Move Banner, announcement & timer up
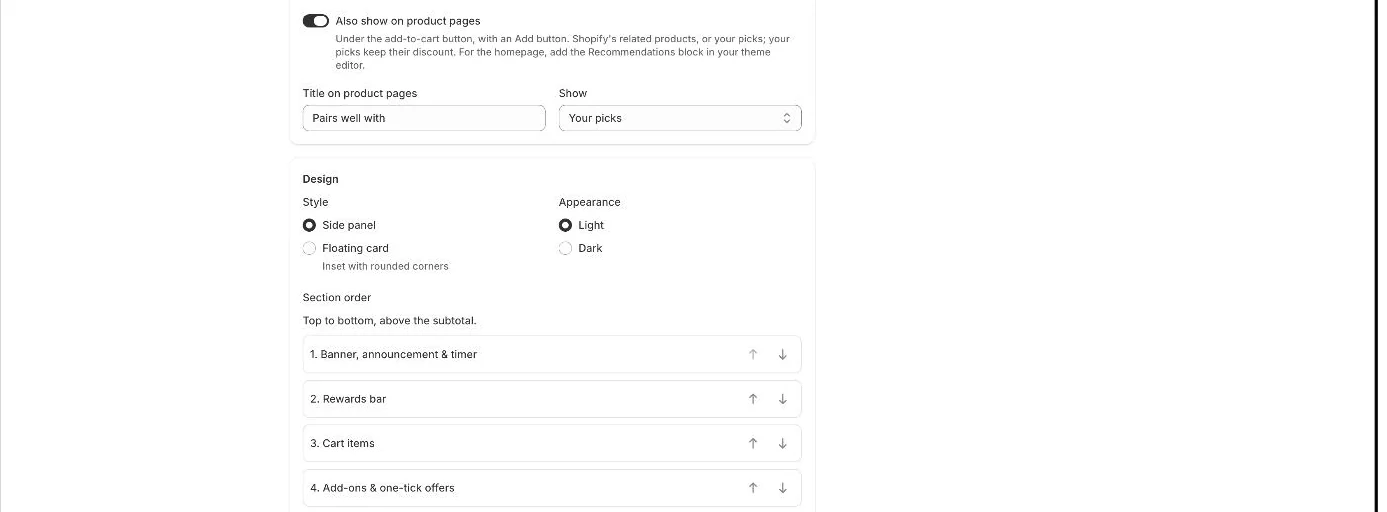The width and height of the screenshot is (1387, 512). coord(753,354)
